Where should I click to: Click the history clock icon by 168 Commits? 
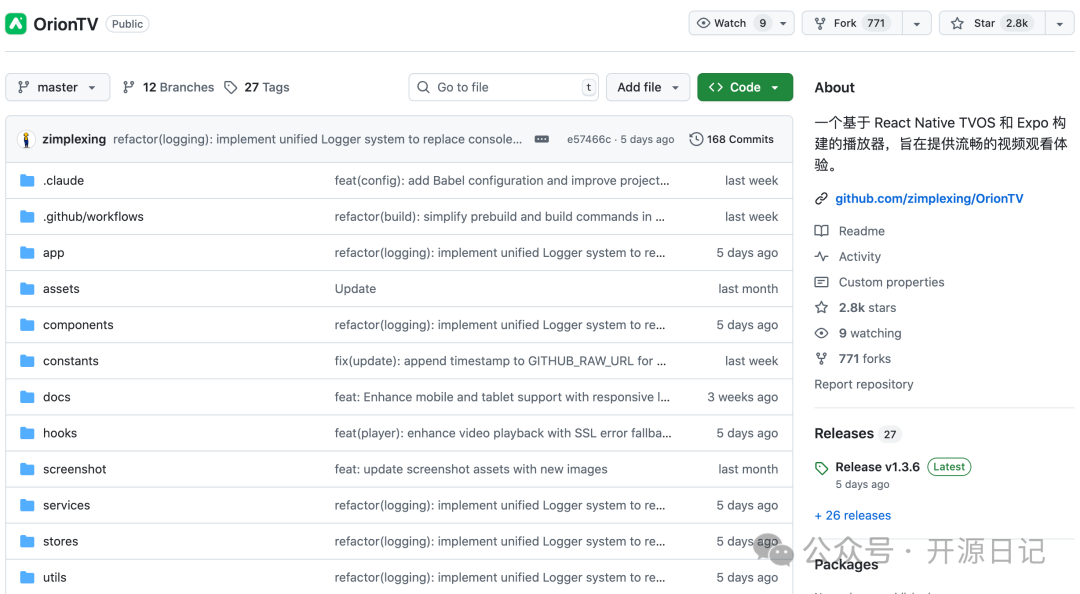point(696,139)
